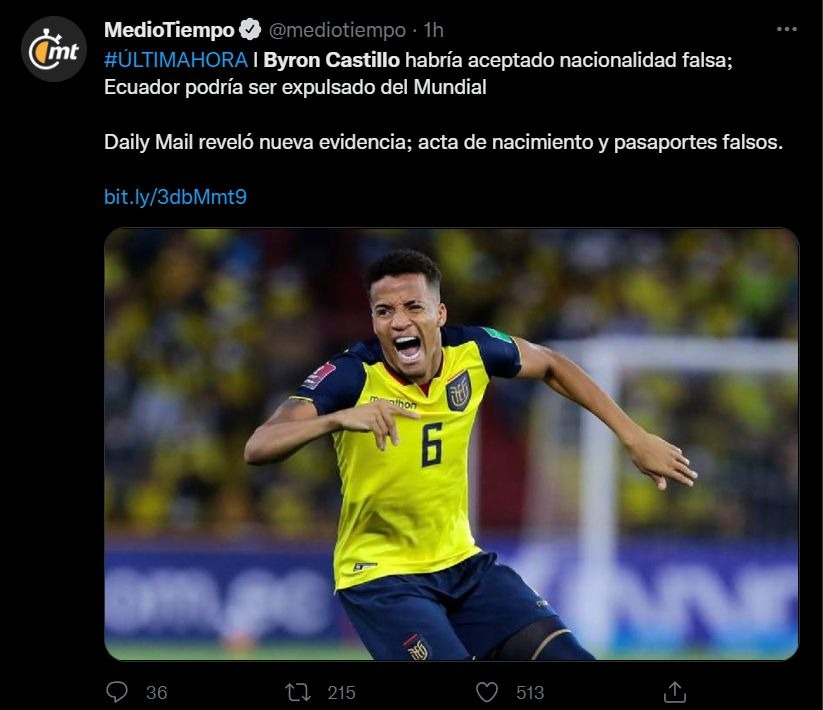Click the MedioTiempo profile avatar
The width and height of the screenshot is (823, 710).
(54, 49)
